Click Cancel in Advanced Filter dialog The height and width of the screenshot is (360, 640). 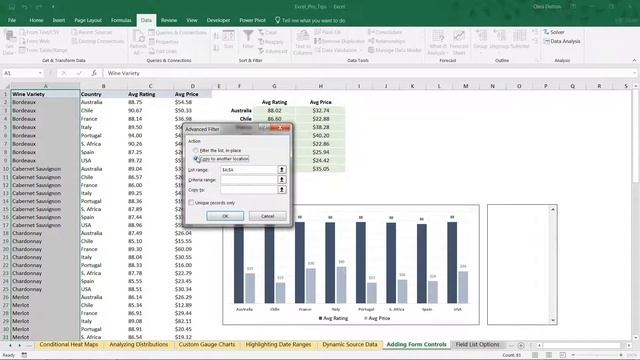[267, 216]
